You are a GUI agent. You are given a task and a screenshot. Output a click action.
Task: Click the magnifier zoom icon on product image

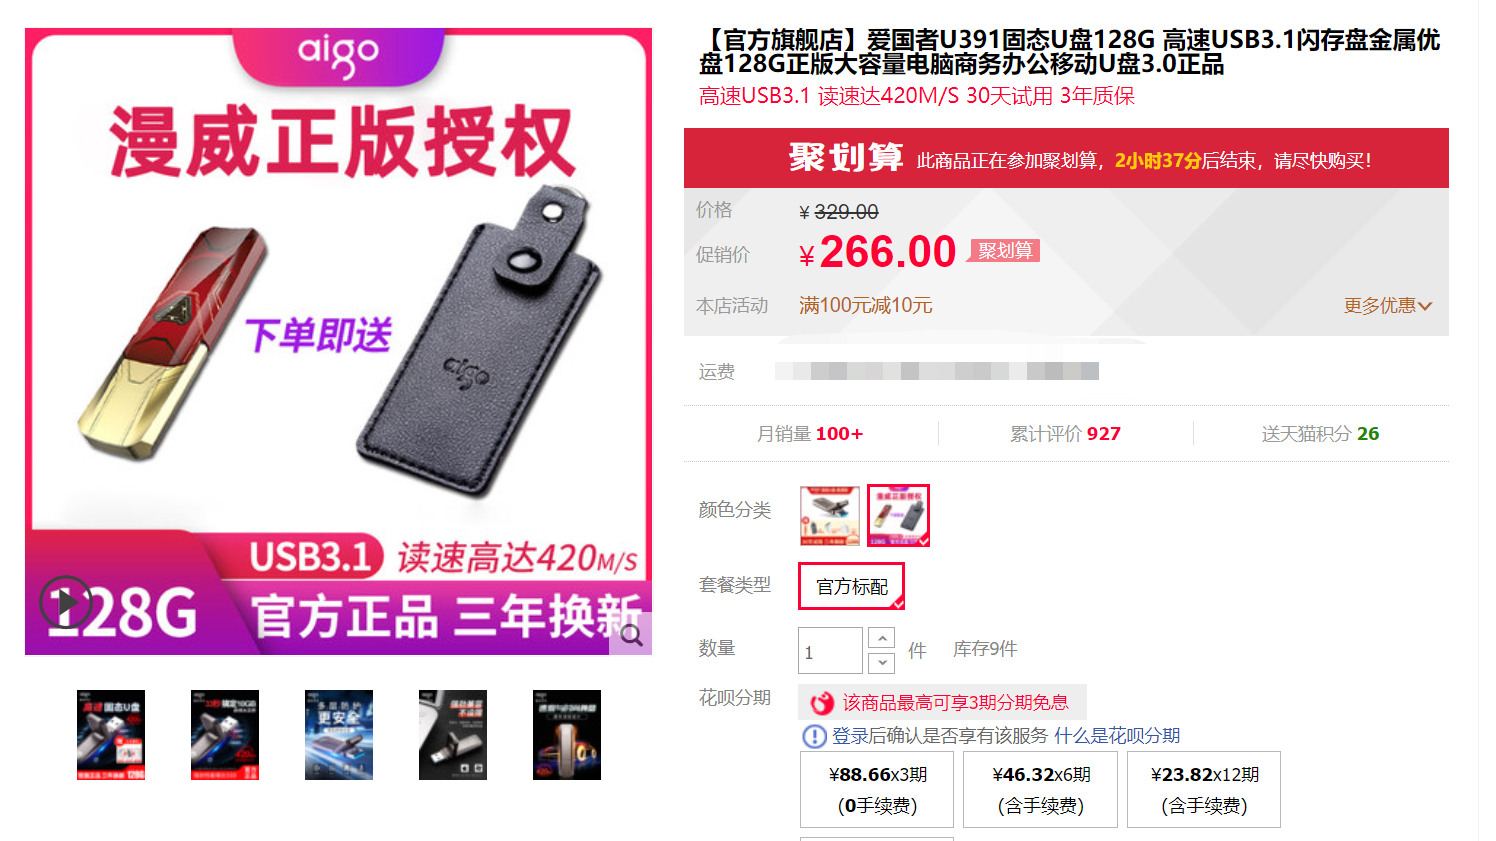click(x=631, y=634)
